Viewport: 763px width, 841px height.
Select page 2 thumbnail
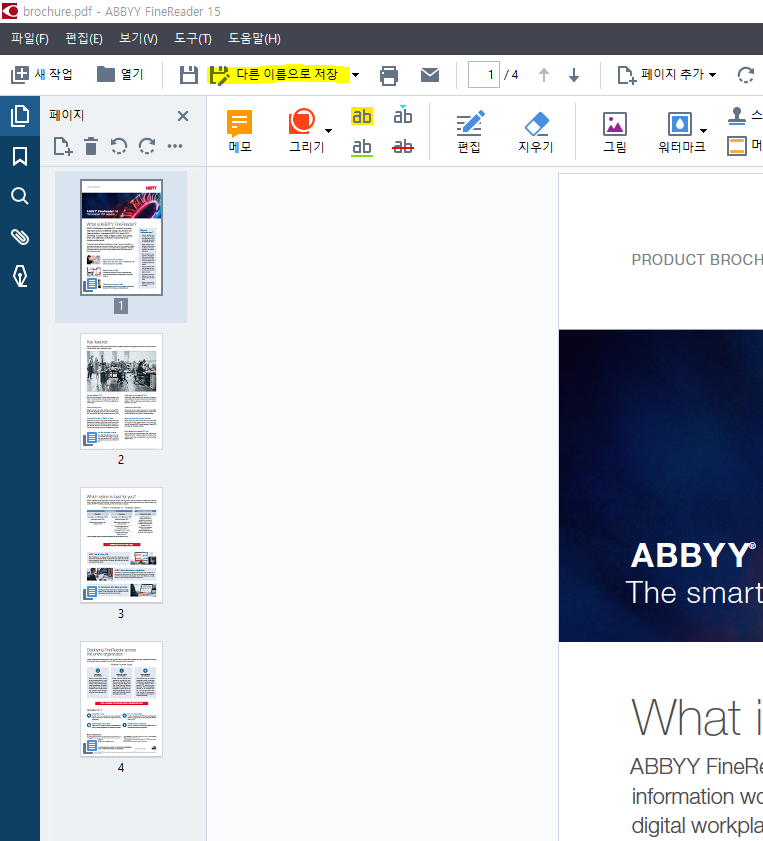[121, 392]
